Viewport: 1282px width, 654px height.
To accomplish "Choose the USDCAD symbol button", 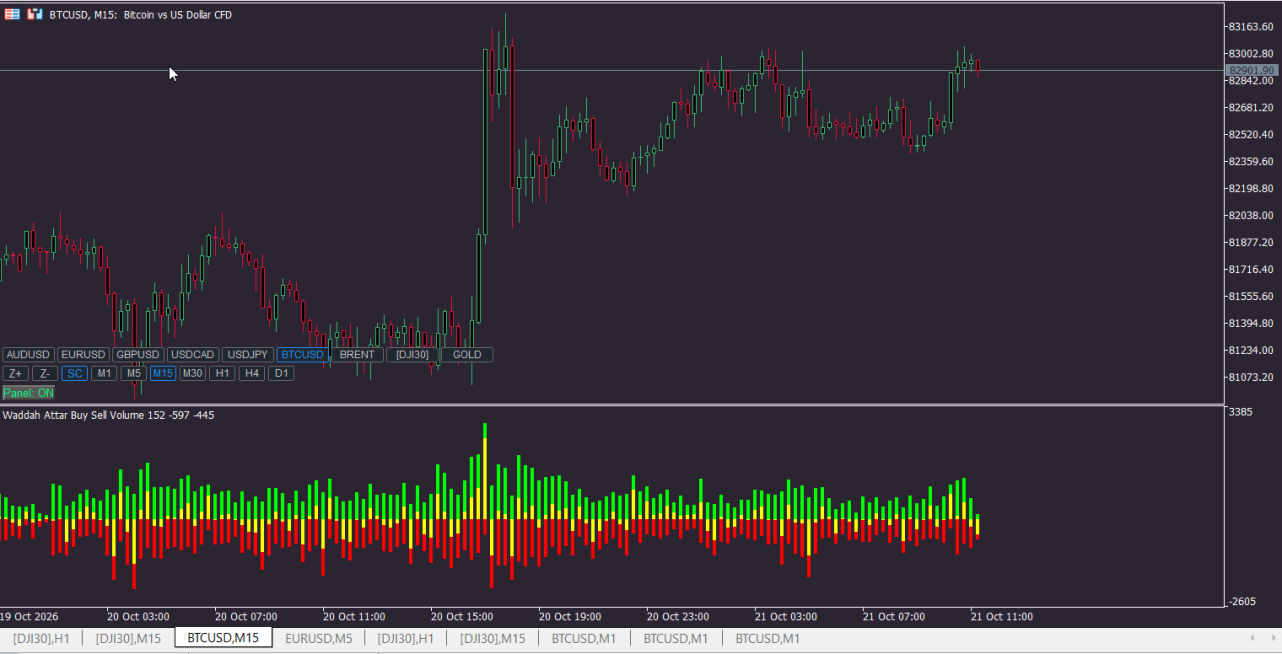I will pos(193,355).
